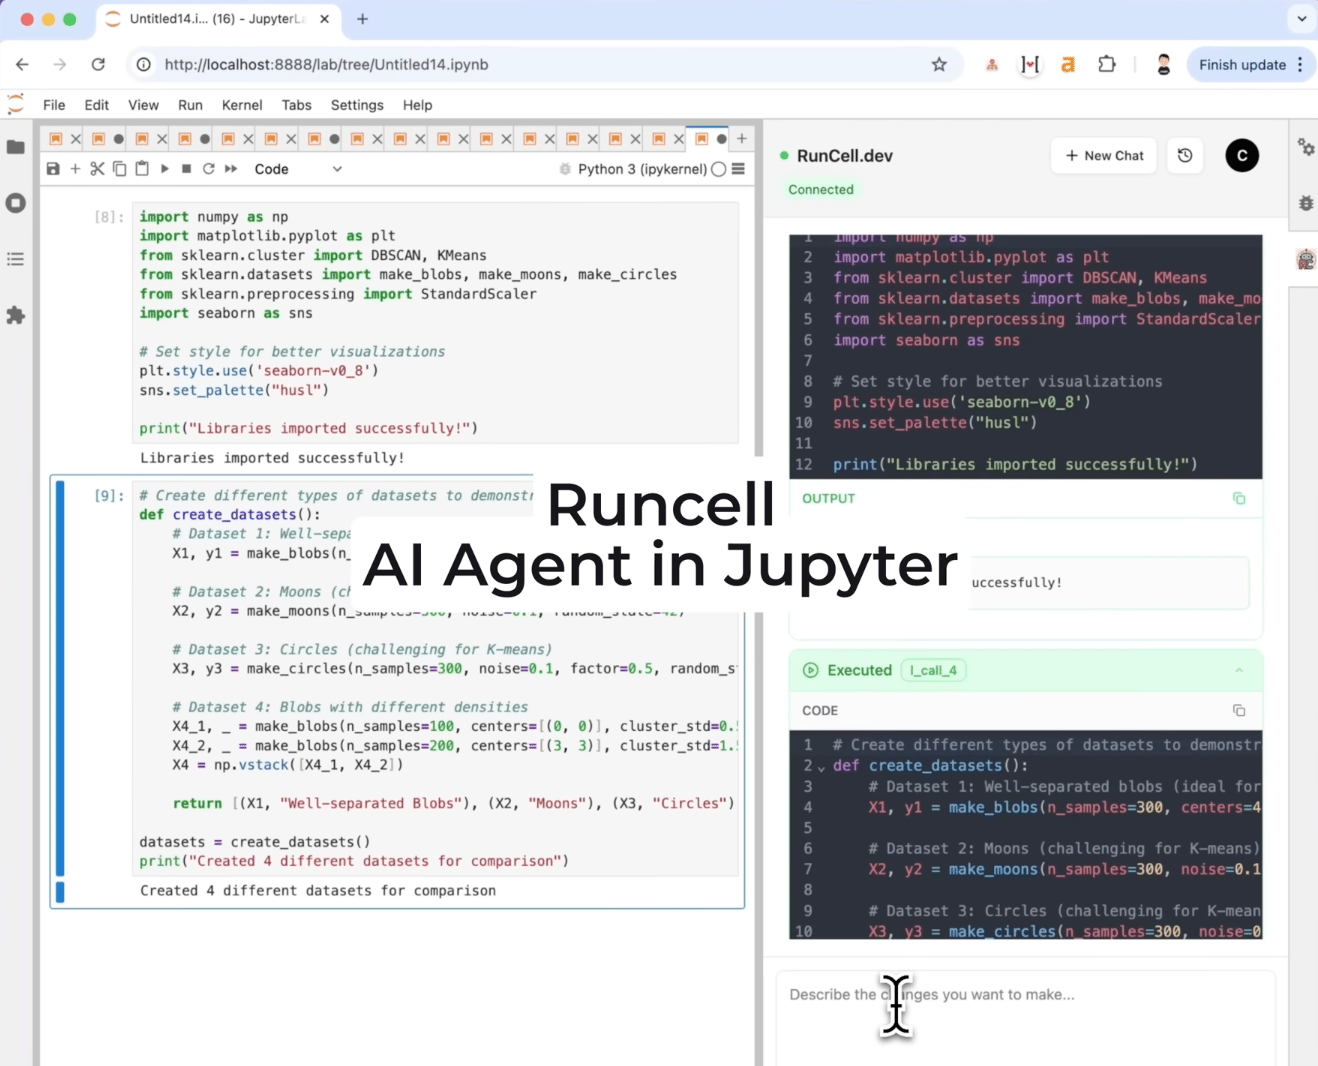Open the View menu
This screenshot has width=1318, height=1066.
143,105
